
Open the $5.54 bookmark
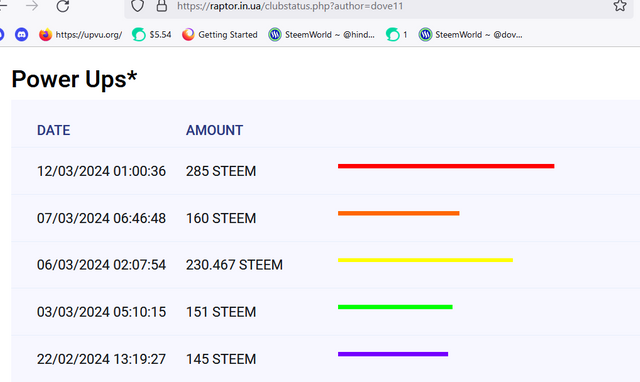tap(152, 35)
